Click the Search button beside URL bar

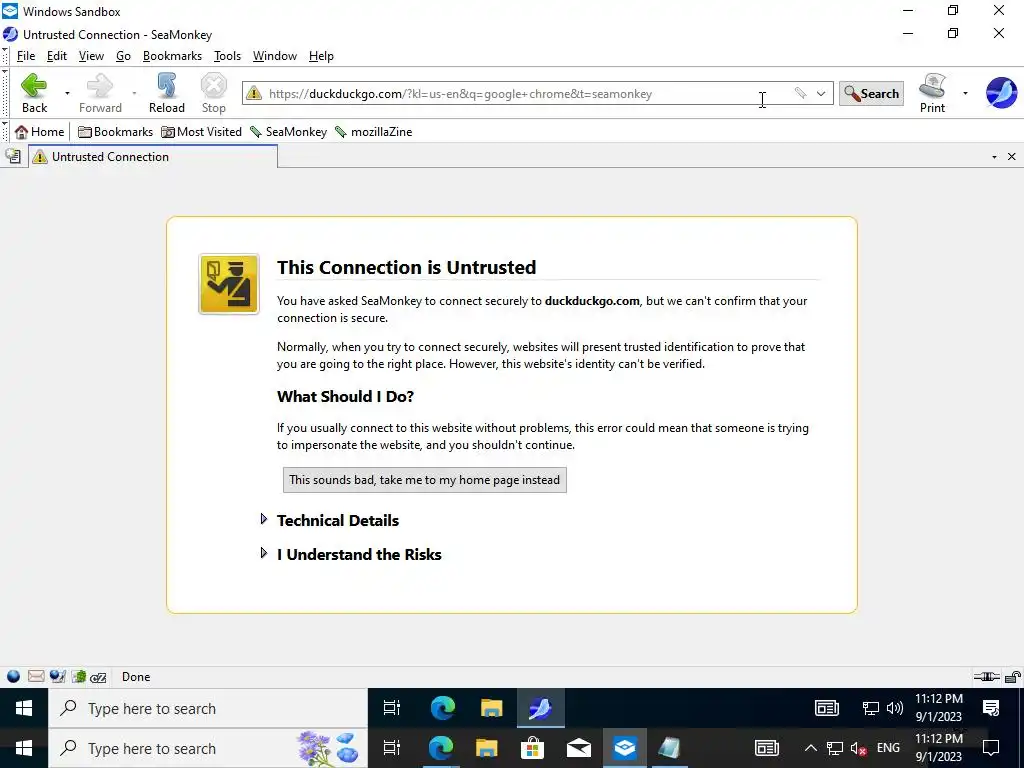[x=871, y=93]
